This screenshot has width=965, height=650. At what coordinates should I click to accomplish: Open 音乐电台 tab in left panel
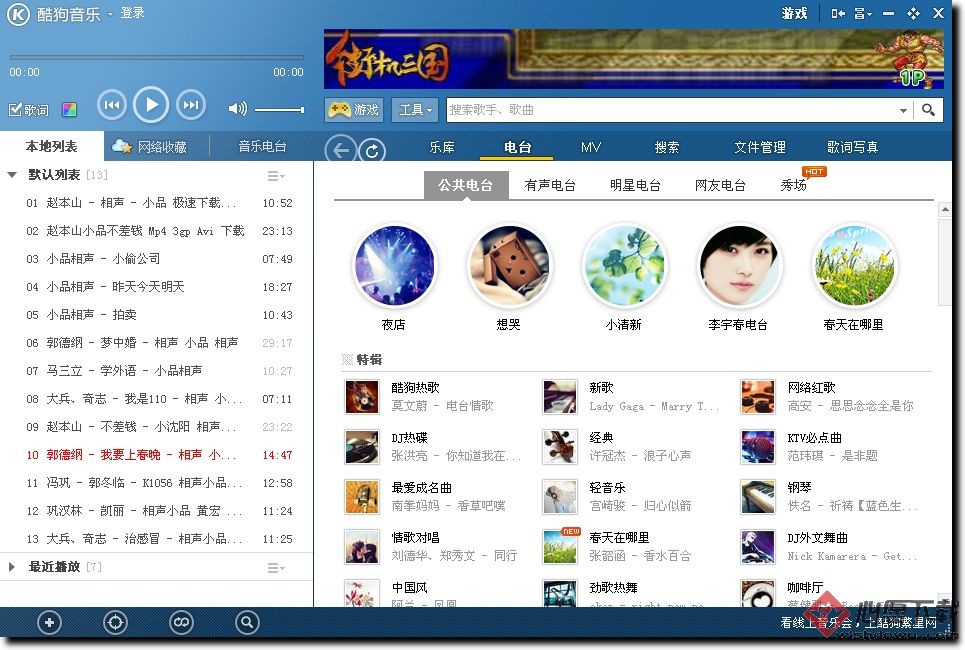click(262, 146)
